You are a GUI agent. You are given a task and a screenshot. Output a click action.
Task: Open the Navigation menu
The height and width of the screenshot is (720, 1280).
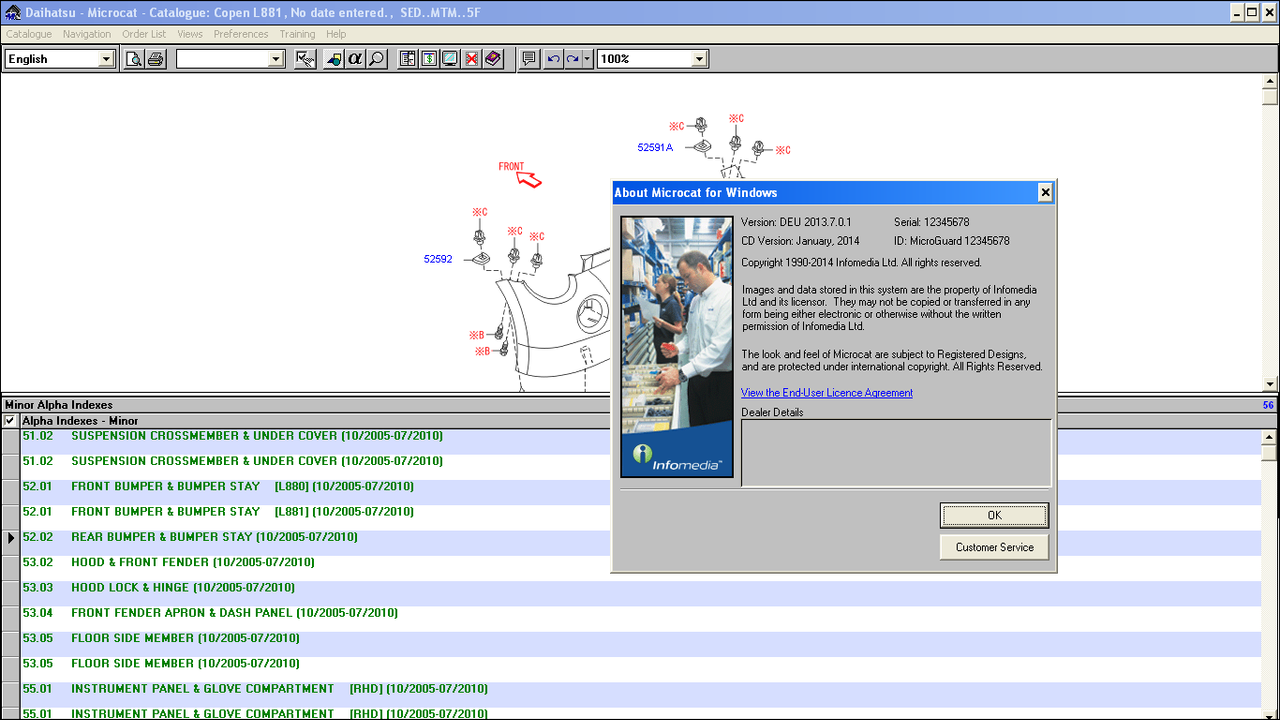pyautogui.click(x=87, y=34)
